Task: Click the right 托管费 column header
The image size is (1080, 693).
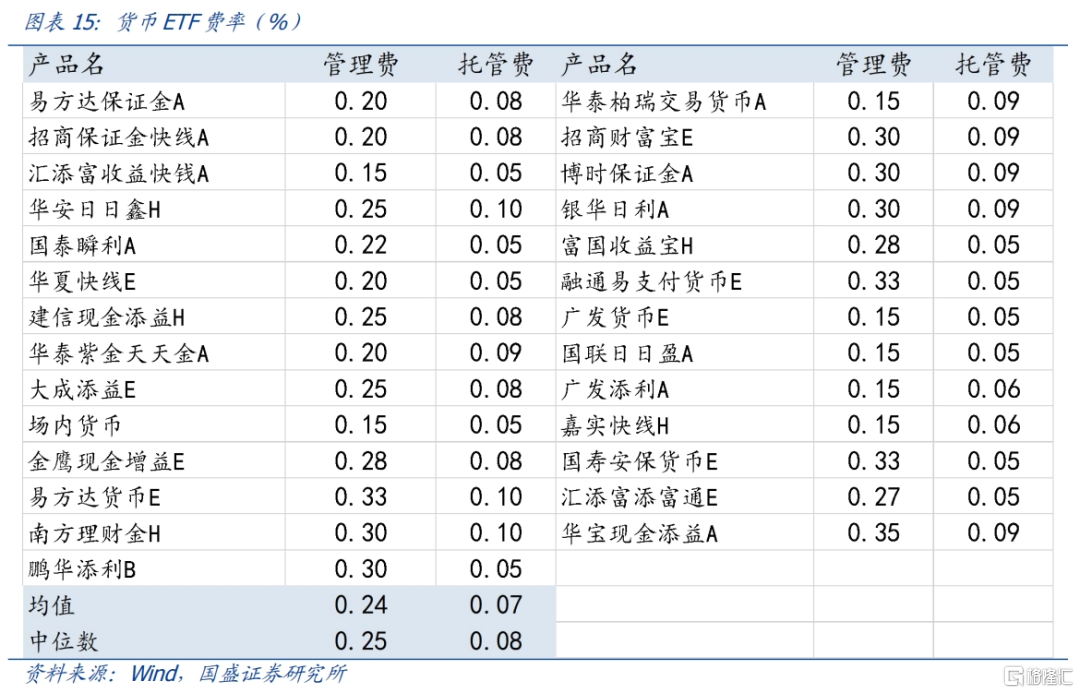Action: 993,65
